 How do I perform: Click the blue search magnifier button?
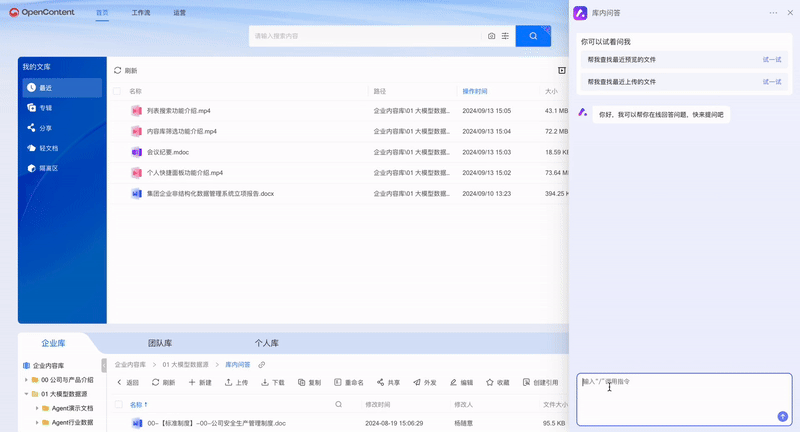click(x=533, y=36)
